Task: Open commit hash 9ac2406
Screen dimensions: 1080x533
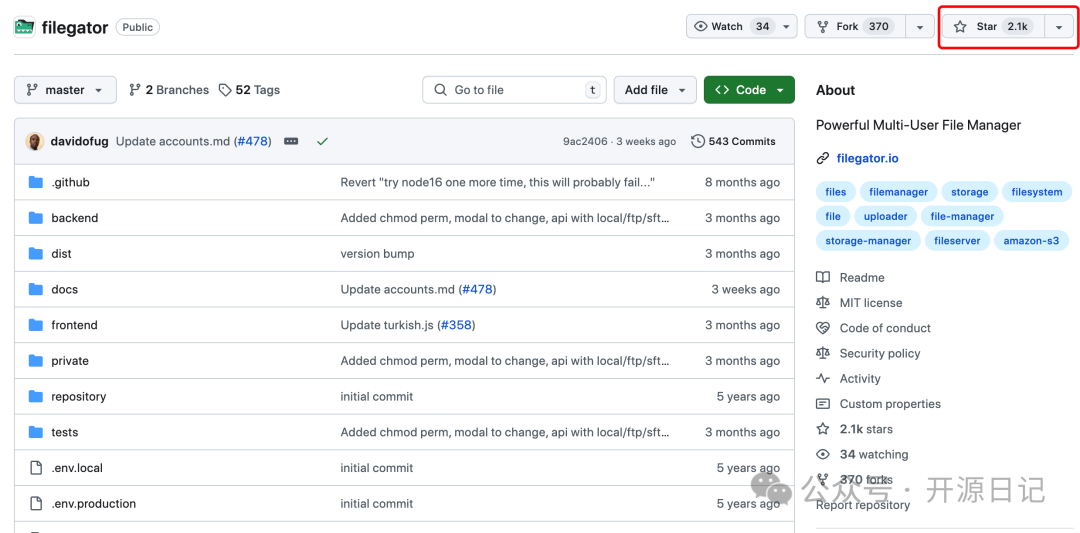Action: 585,141
